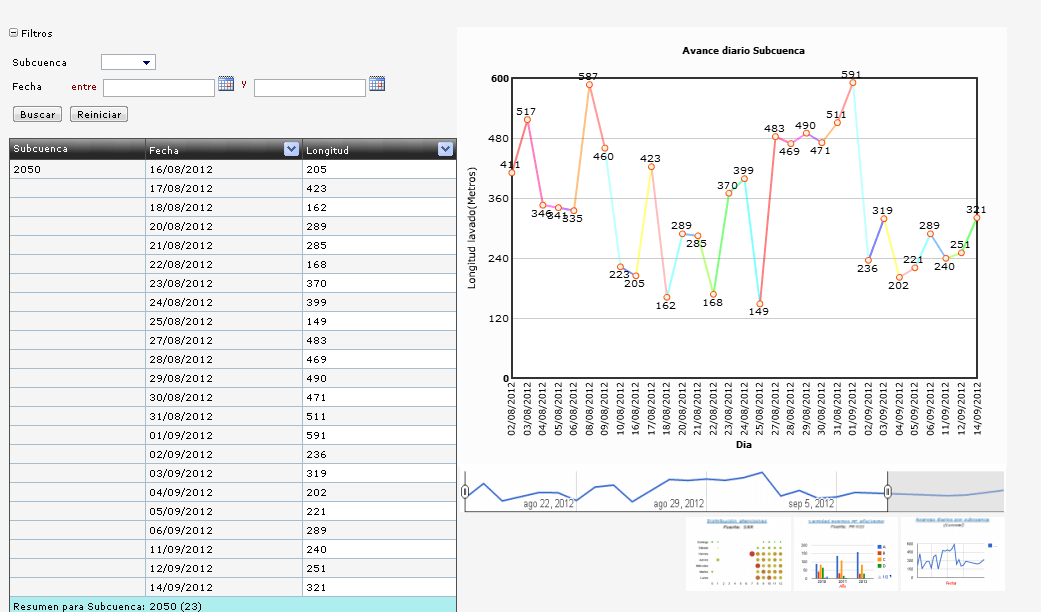Click the start date input field
The image size is (1041, 612).
(x=159, y=88)
